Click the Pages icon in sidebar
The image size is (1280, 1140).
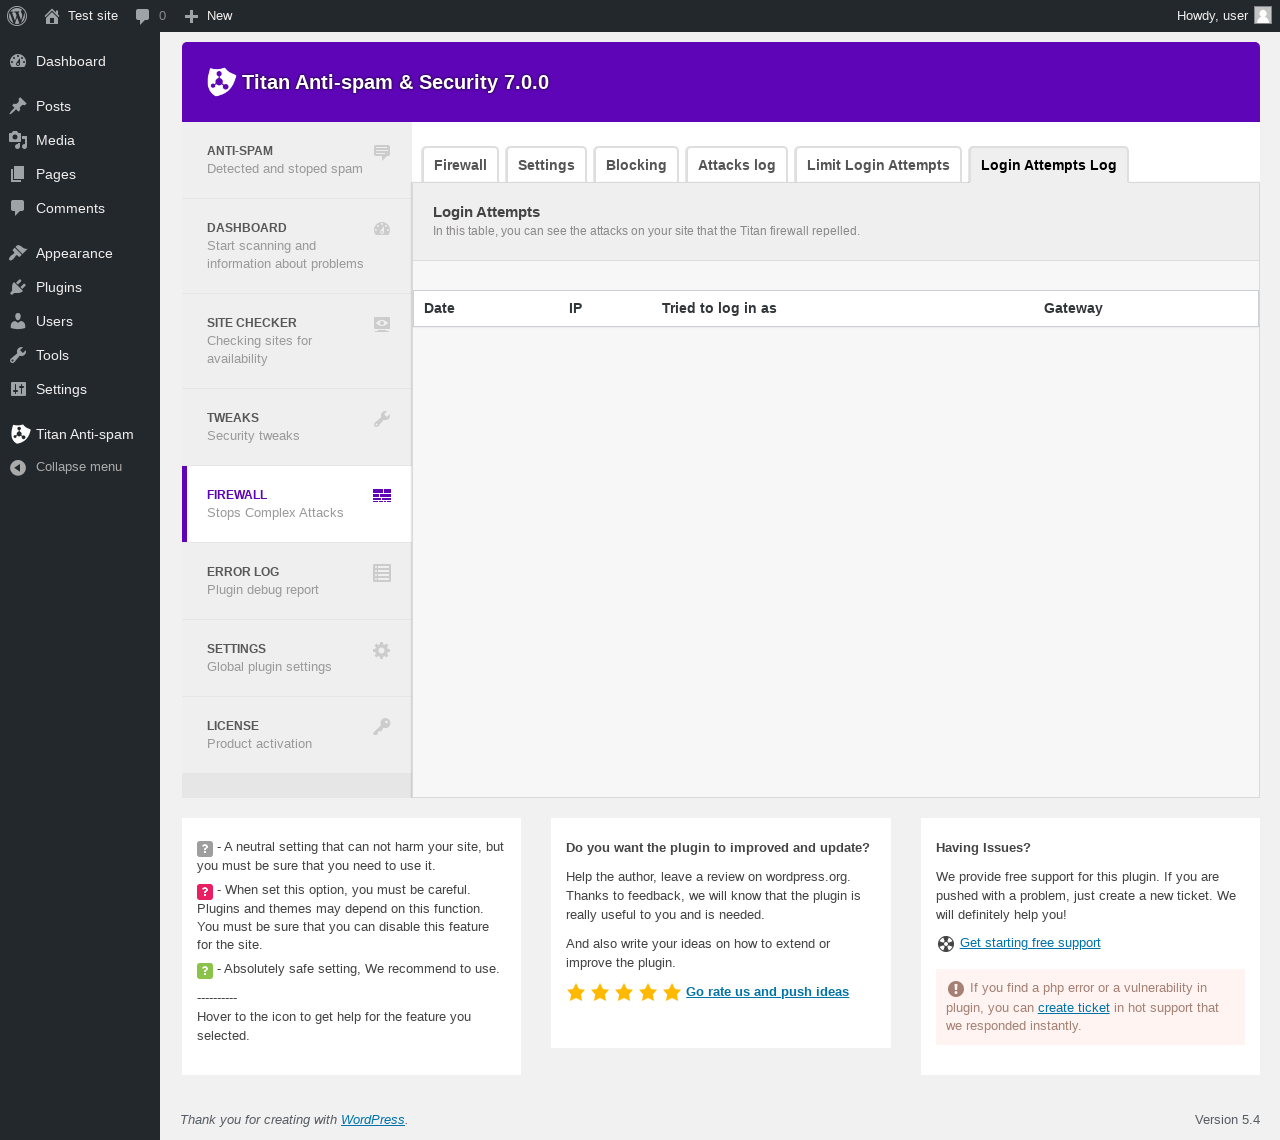(18, 174)
